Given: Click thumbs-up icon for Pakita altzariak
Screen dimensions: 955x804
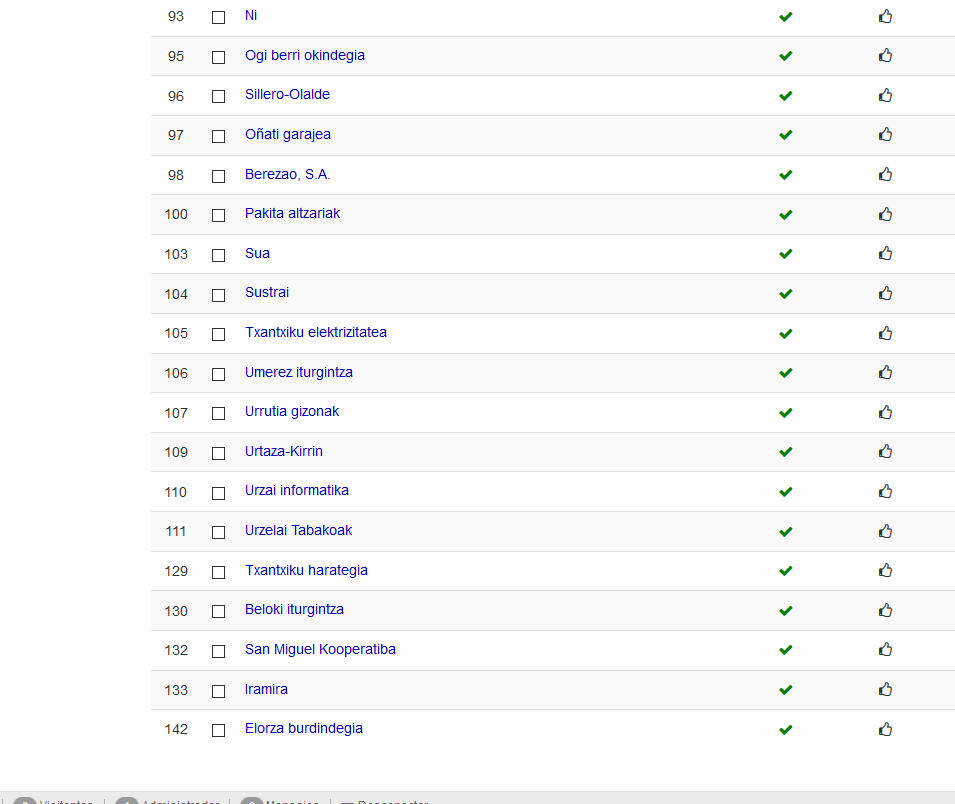Looking at the screenshot, I should coord(886,214).
